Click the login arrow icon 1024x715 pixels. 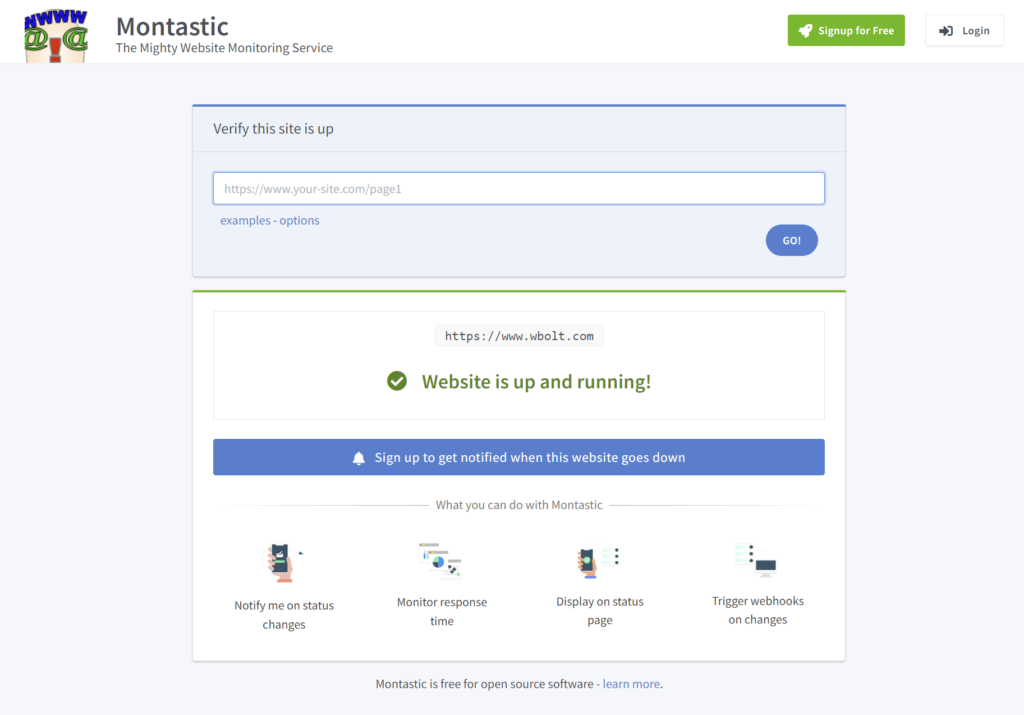pyautogui.click(x=946, y=31)
